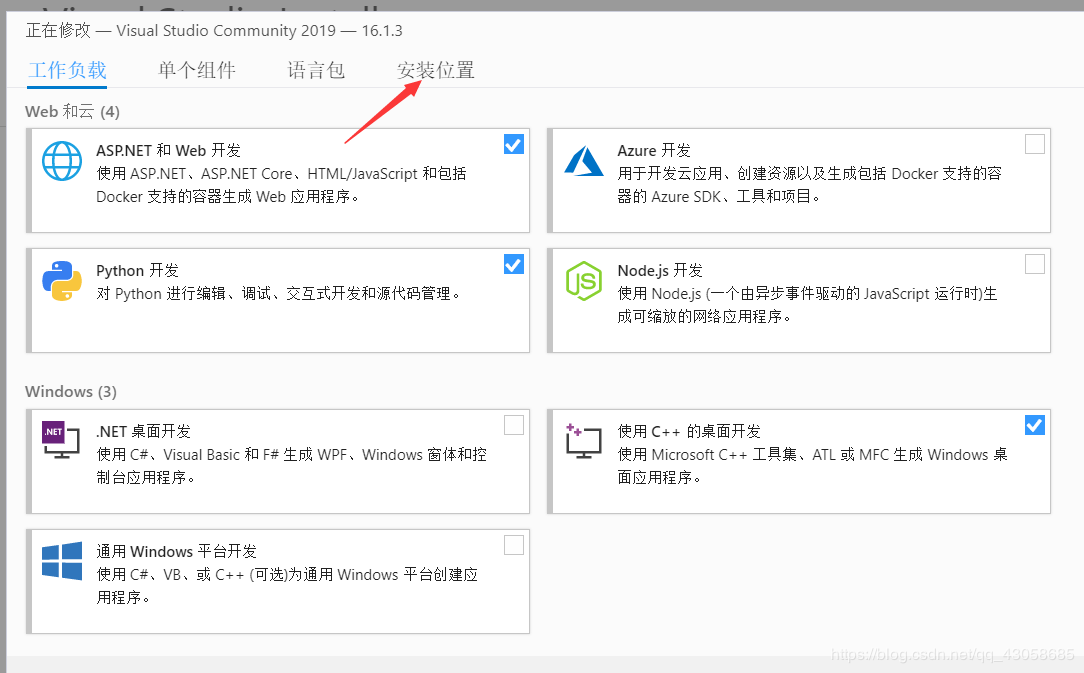This screenshot has width=1084, height=673.
Task: Click the Node.js hexagon icon
Action: [x=584, y=280]
